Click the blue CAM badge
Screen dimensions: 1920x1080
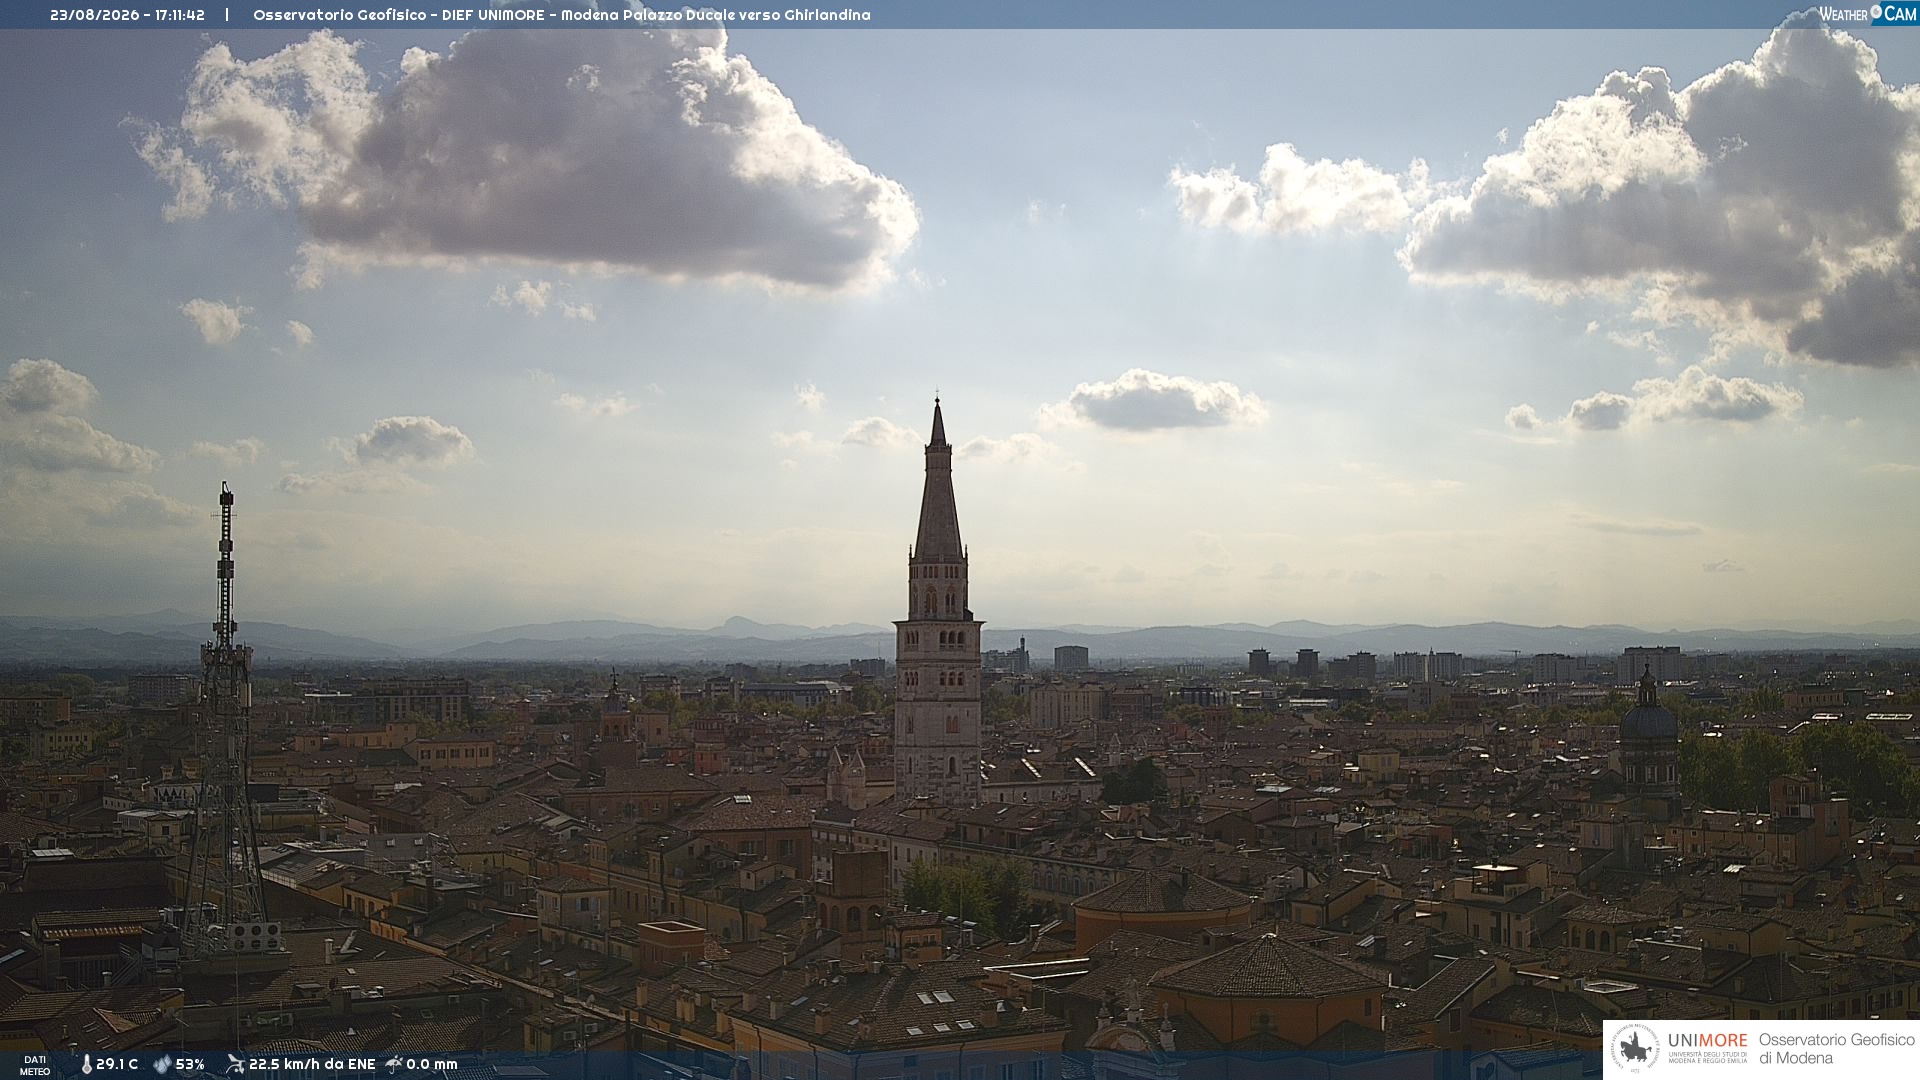click(x=1900, y=13)
